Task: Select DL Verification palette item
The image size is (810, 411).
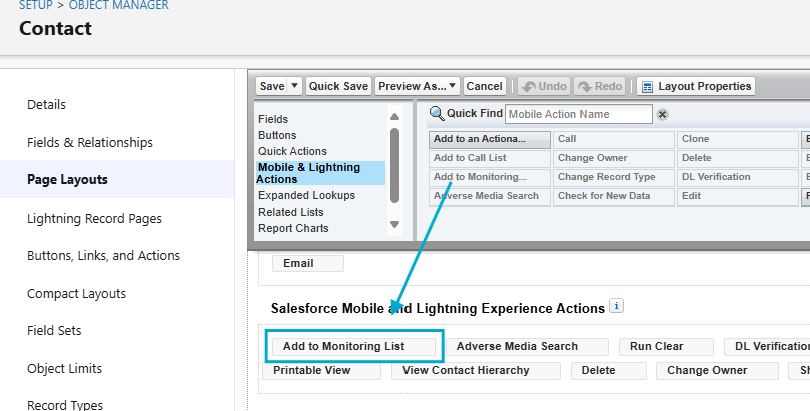Action: pos(738,178)
